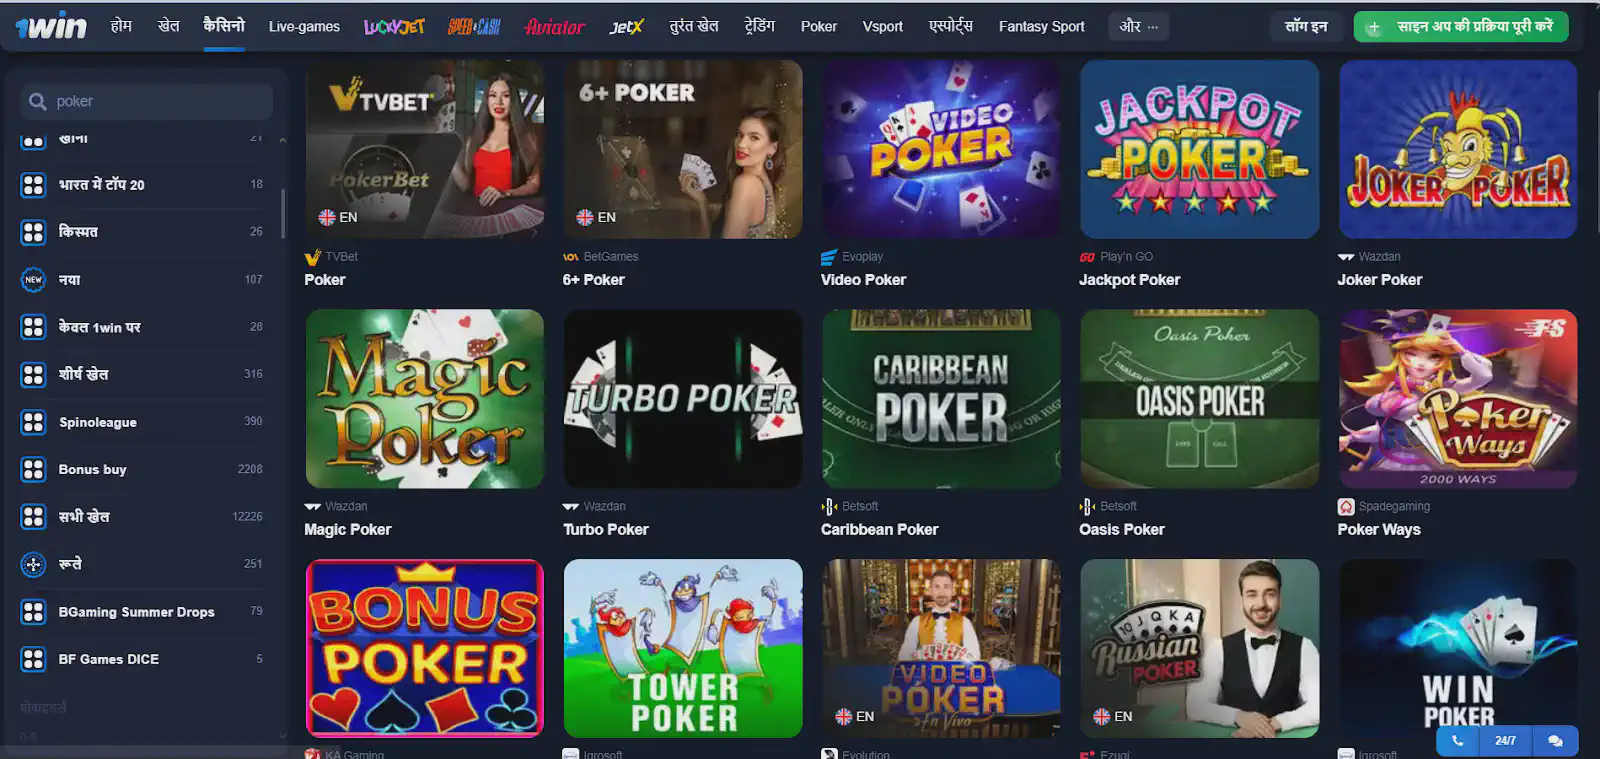Click the लॉग इन button
Screen dimensions: 1600x759
tap(1306, 26)
